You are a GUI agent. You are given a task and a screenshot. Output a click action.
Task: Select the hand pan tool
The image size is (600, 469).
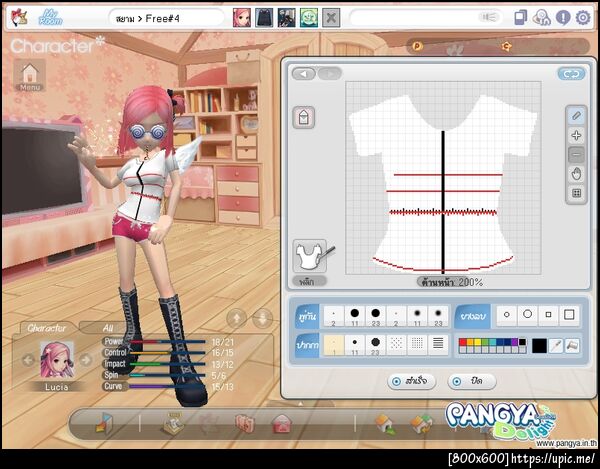pyautogui.click(x=576, y=174)
